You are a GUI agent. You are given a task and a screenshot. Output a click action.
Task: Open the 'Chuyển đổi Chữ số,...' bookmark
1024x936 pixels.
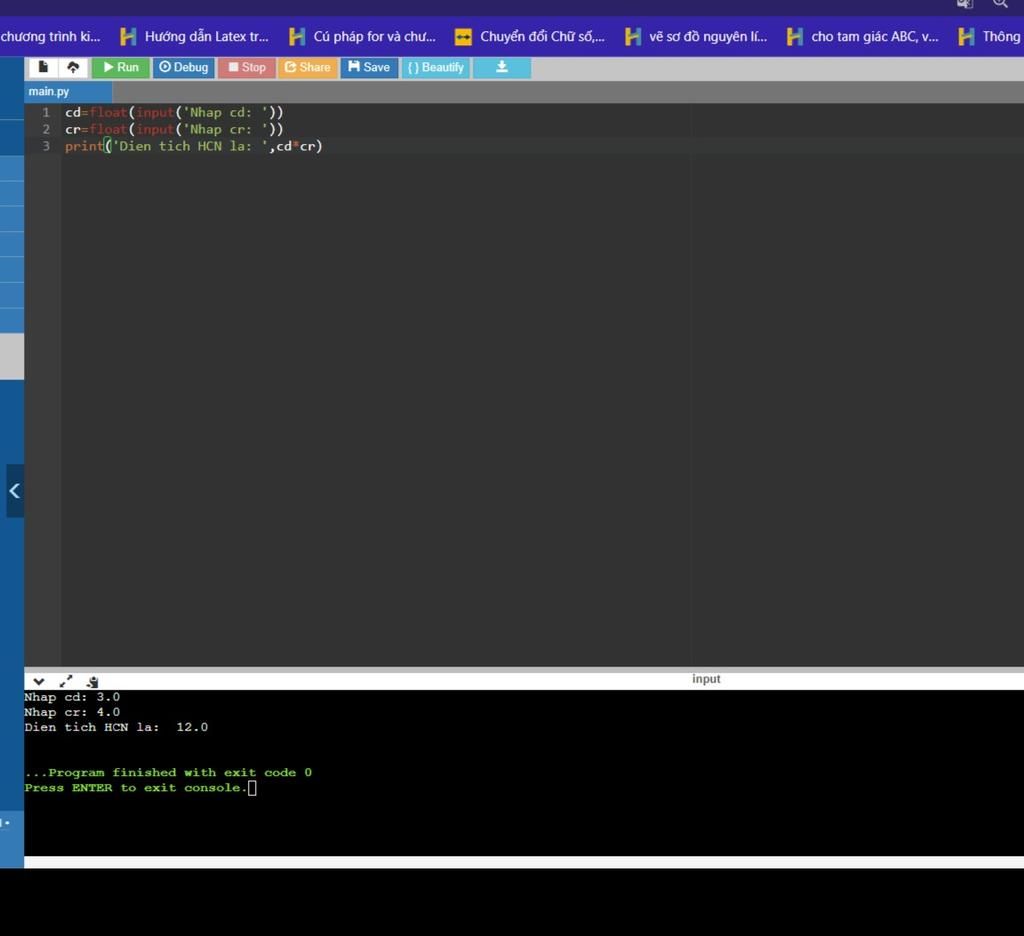coord(530,37)
